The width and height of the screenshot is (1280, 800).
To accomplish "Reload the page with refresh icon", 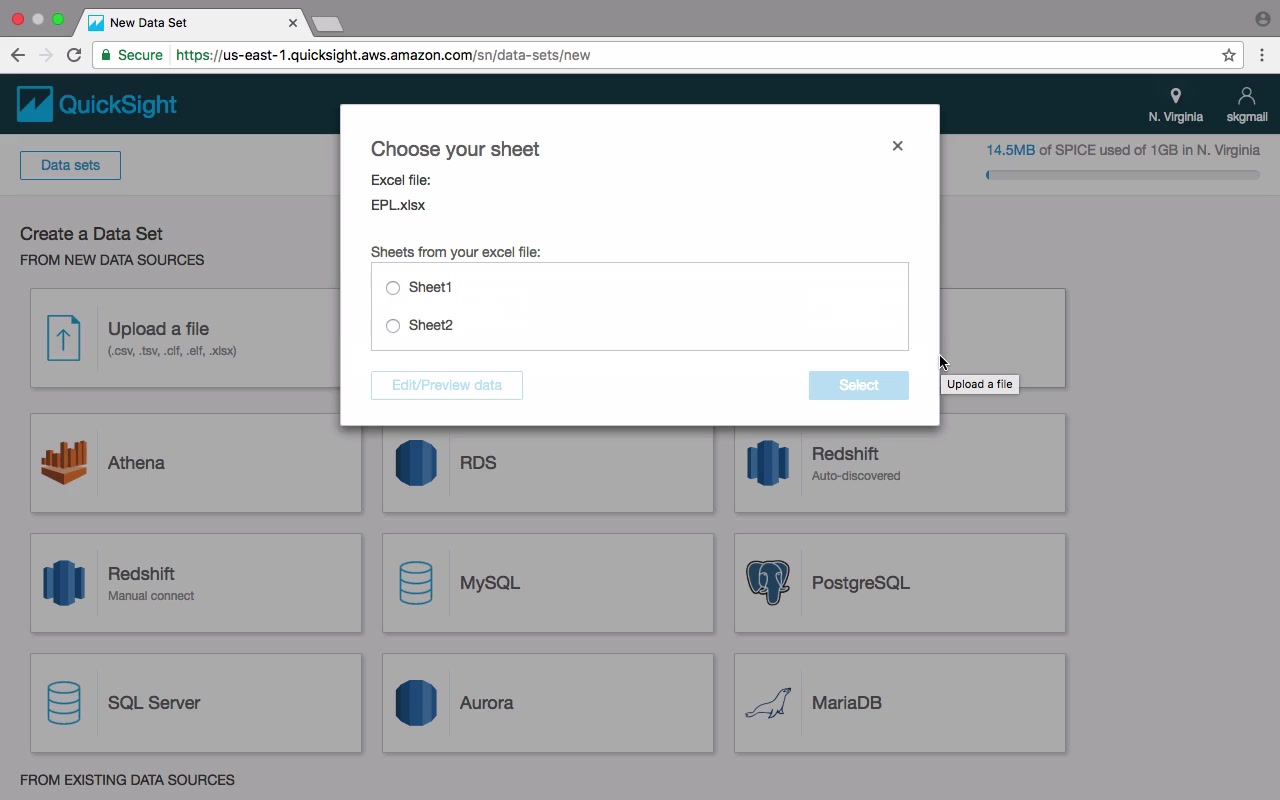I will point(74,55).
